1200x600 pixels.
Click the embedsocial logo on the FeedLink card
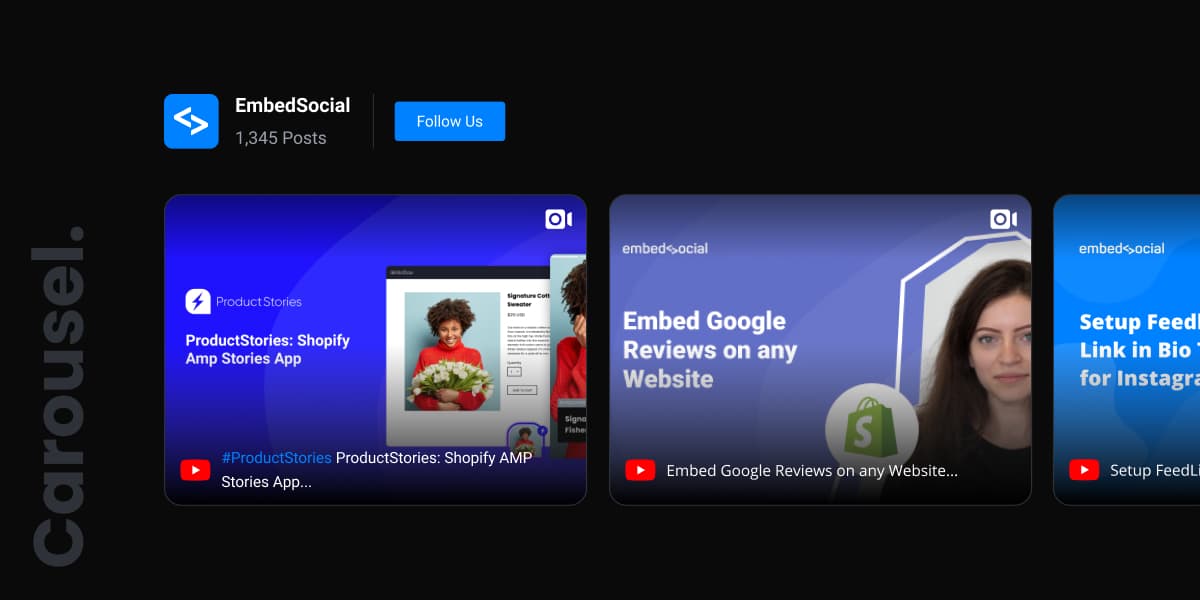pyautogui.click(x=1121, y=247)
